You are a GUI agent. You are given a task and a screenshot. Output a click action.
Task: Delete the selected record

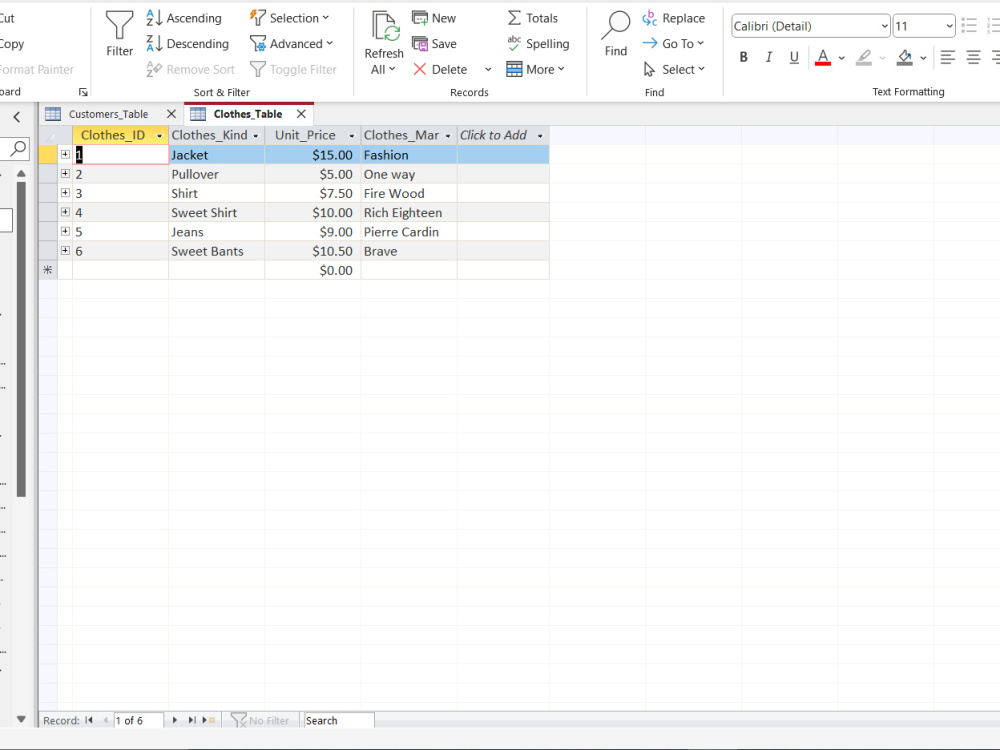click(440, 69)
